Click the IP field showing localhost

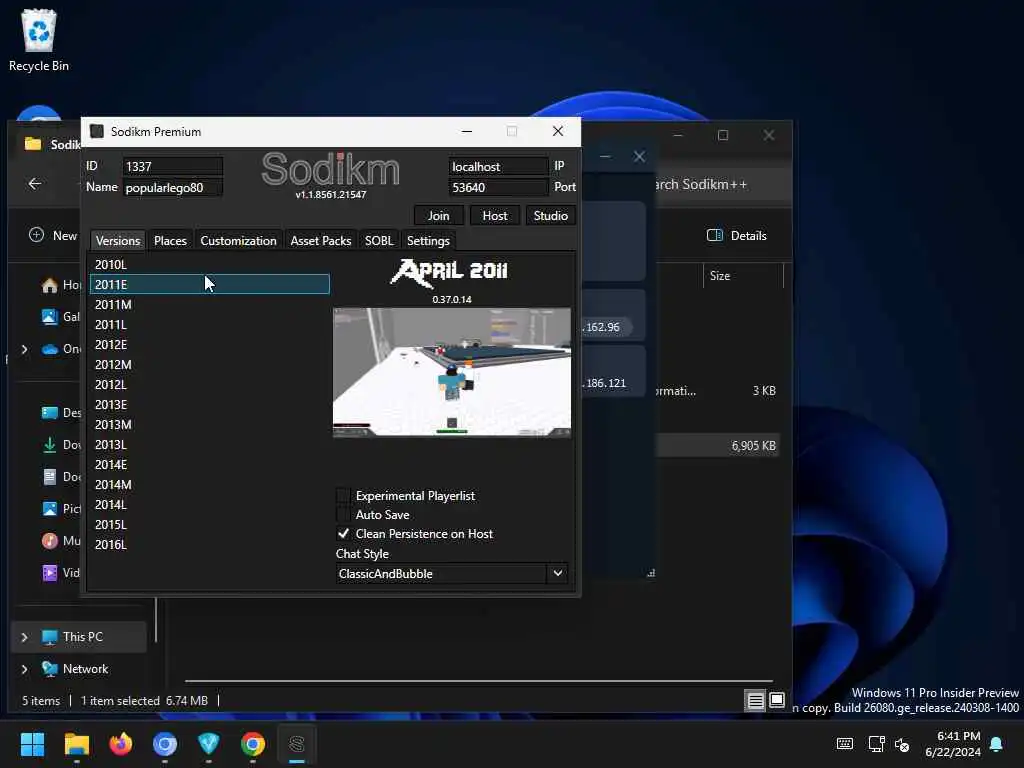[x=498, y=167]
